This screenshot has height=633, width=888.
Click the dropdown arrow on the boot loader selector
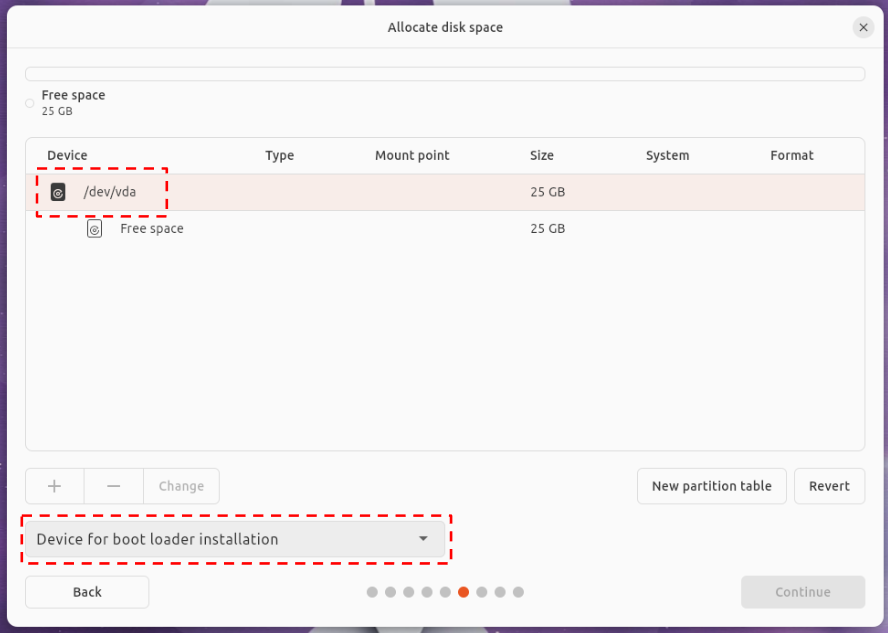click(424, 539)
